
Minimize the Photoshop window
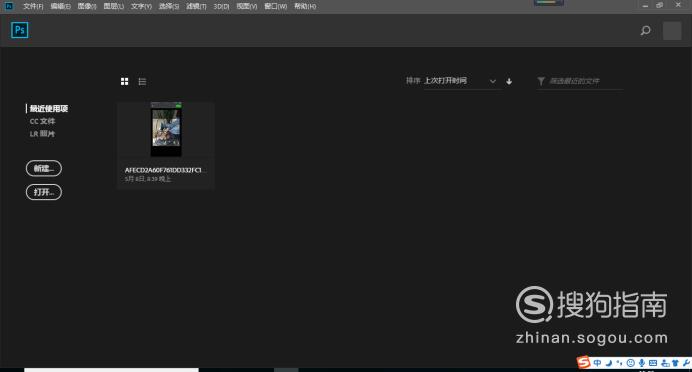coord(645,5)
